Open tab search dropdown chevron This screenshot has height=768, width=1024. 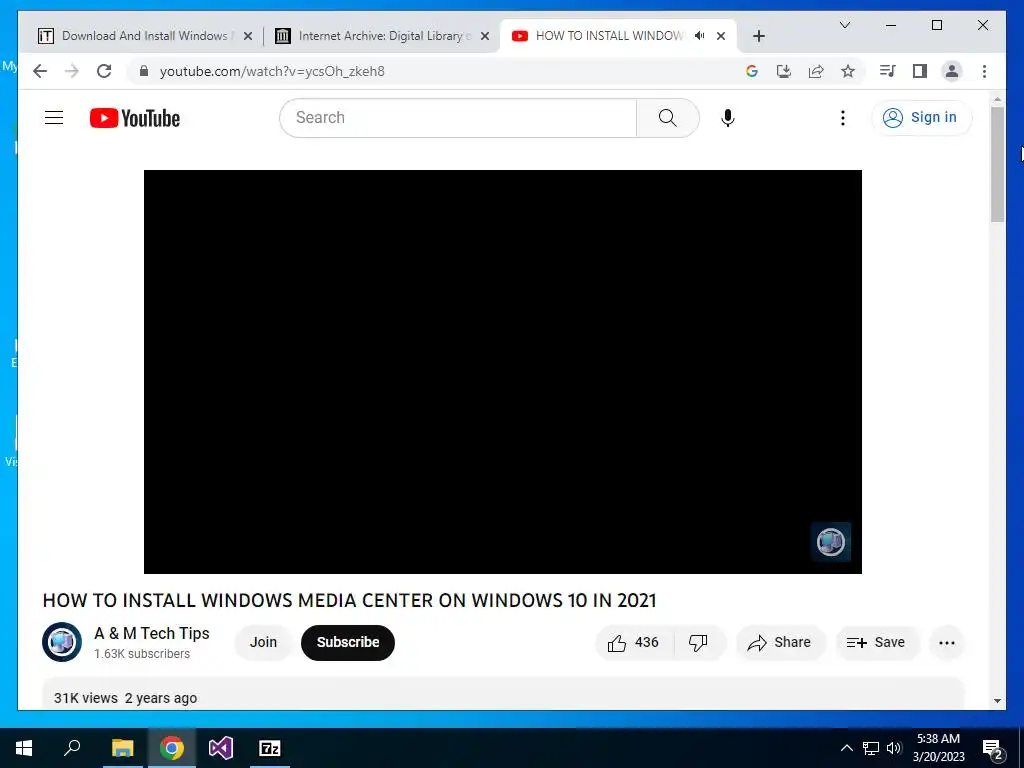tap(844, 25)
